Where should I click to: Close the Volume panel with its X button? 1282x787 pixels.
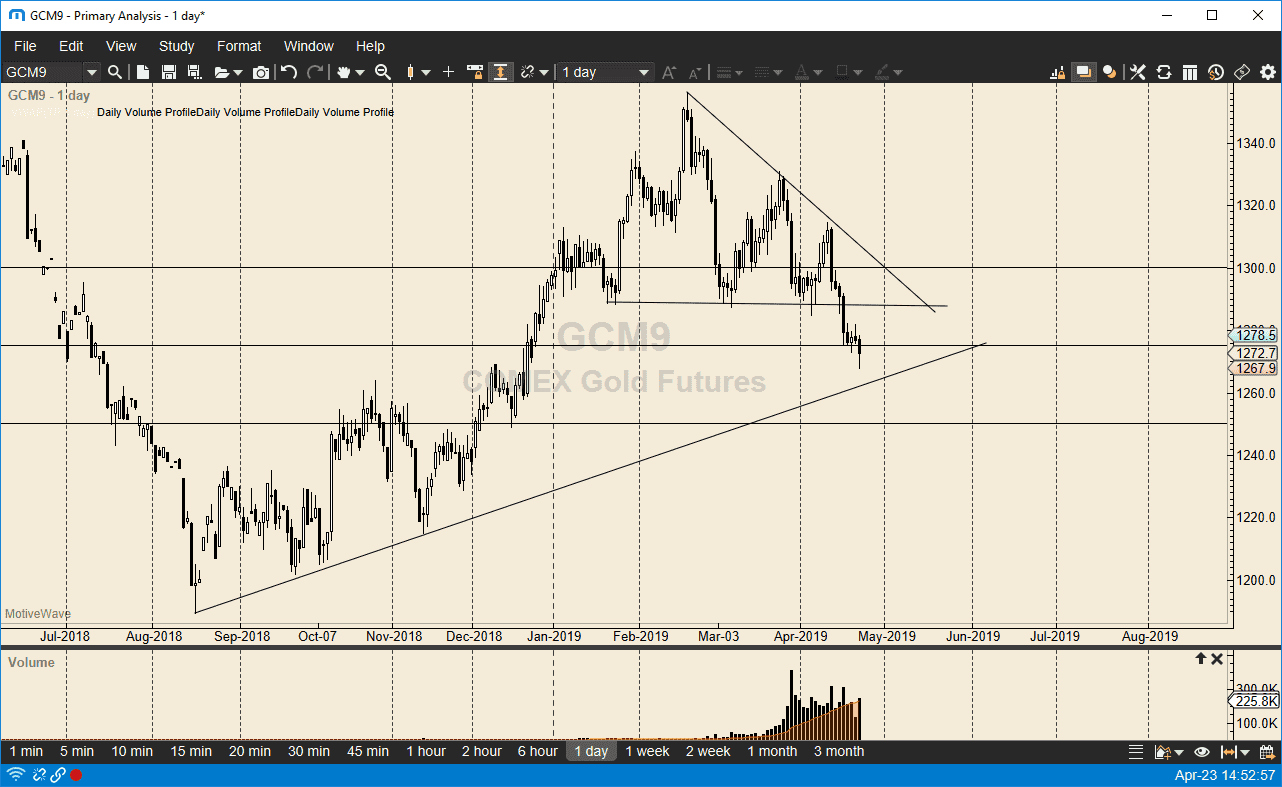click(x=1217, y=658)
